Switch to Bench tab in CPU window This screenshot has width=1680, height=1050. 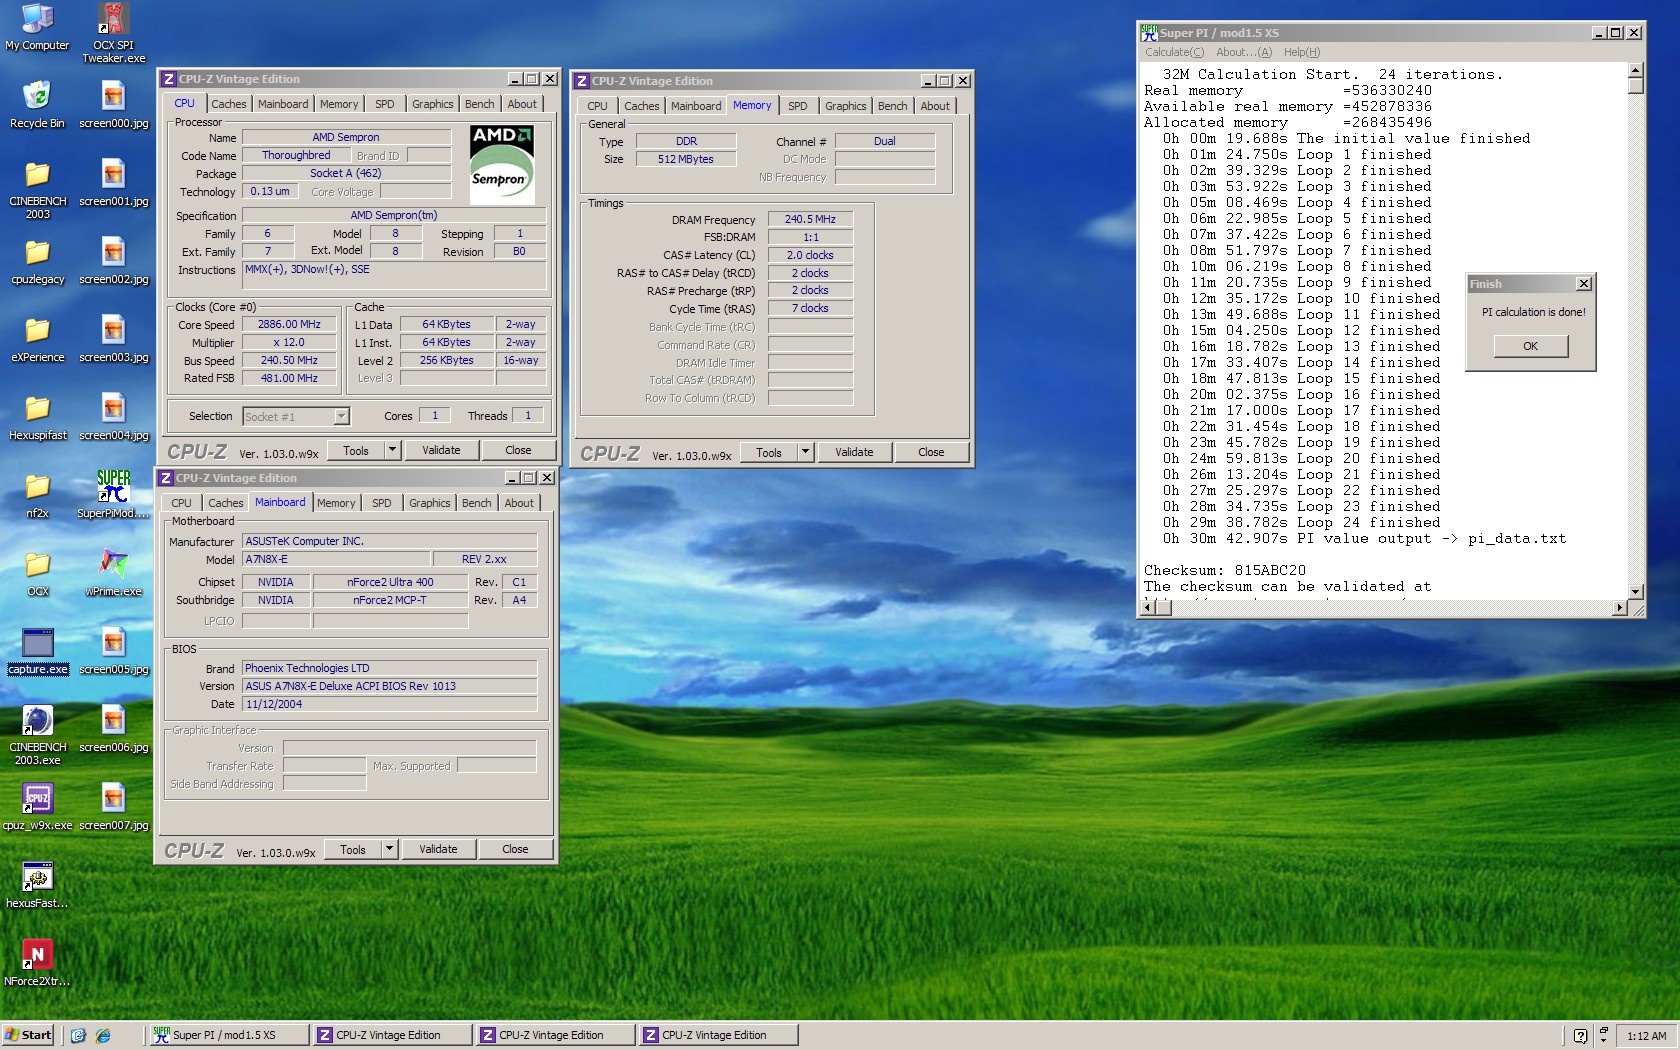coord(479,104)
